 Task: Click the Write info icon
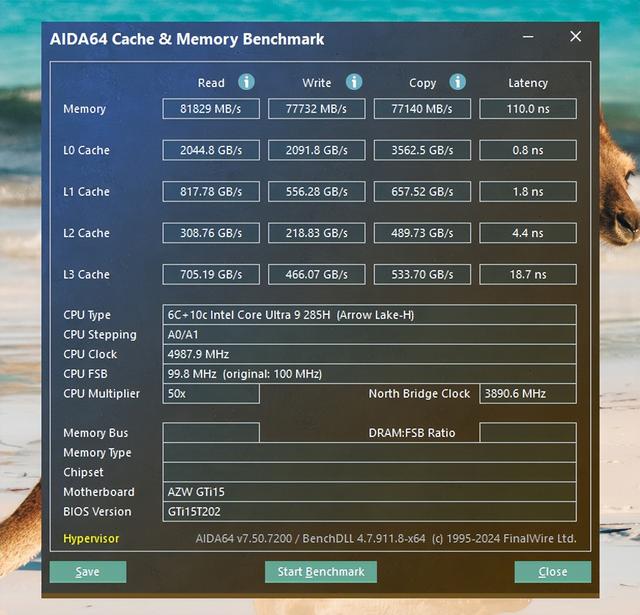coord(354,82)
